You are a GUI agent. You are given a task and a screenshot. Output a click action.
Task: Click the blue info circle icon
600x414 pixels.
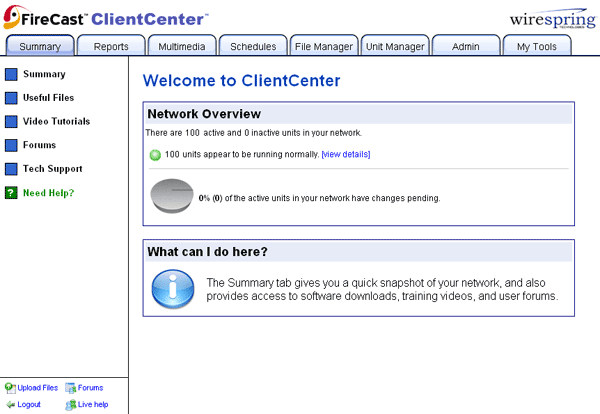[x=172, y=289]
